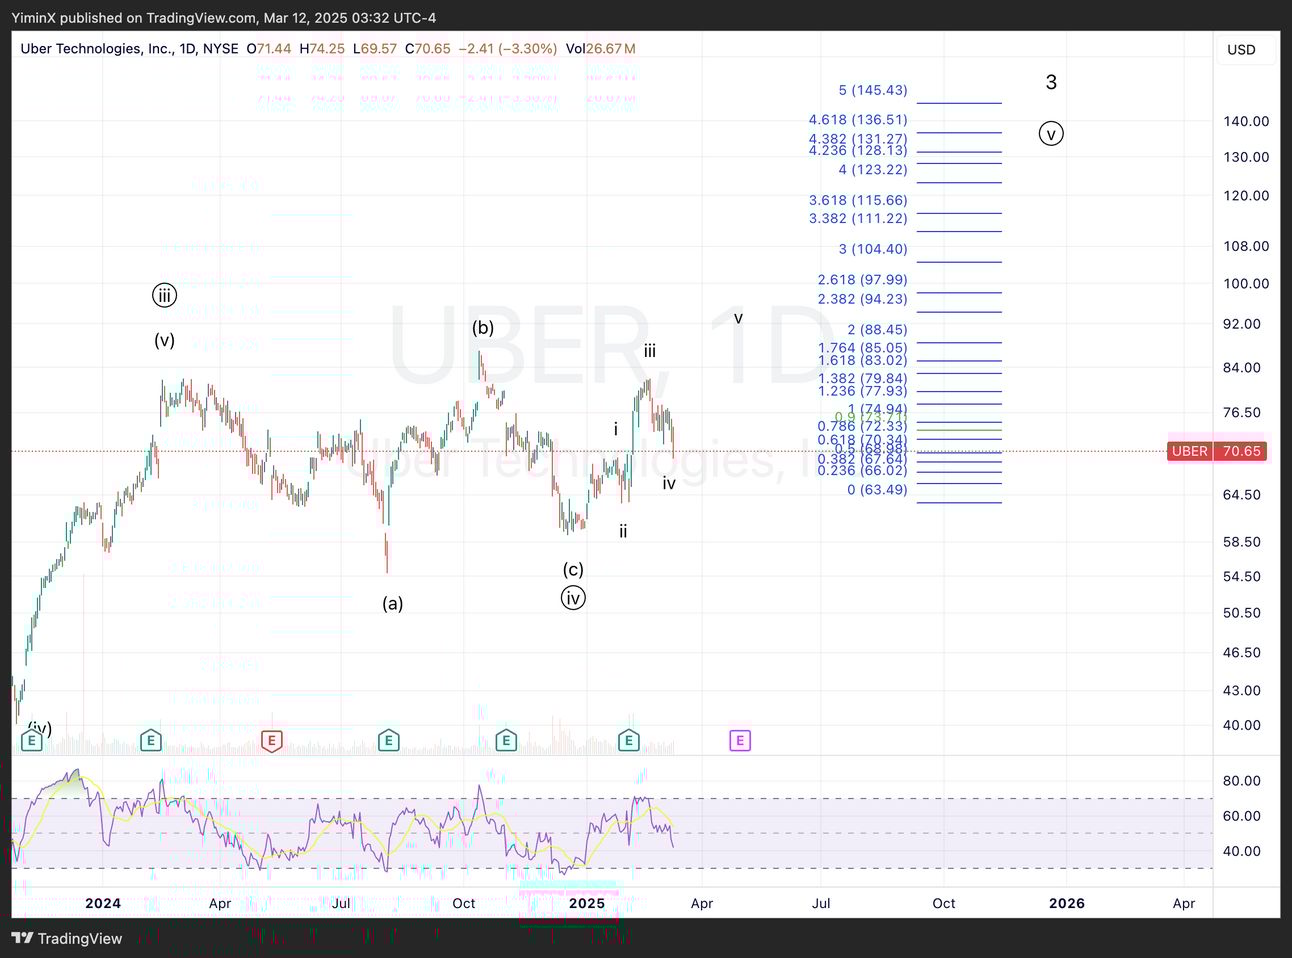Click the UBER 70.65 price tag
This screenshot has height=958, width=1292.
click(x=1217, y=451)
